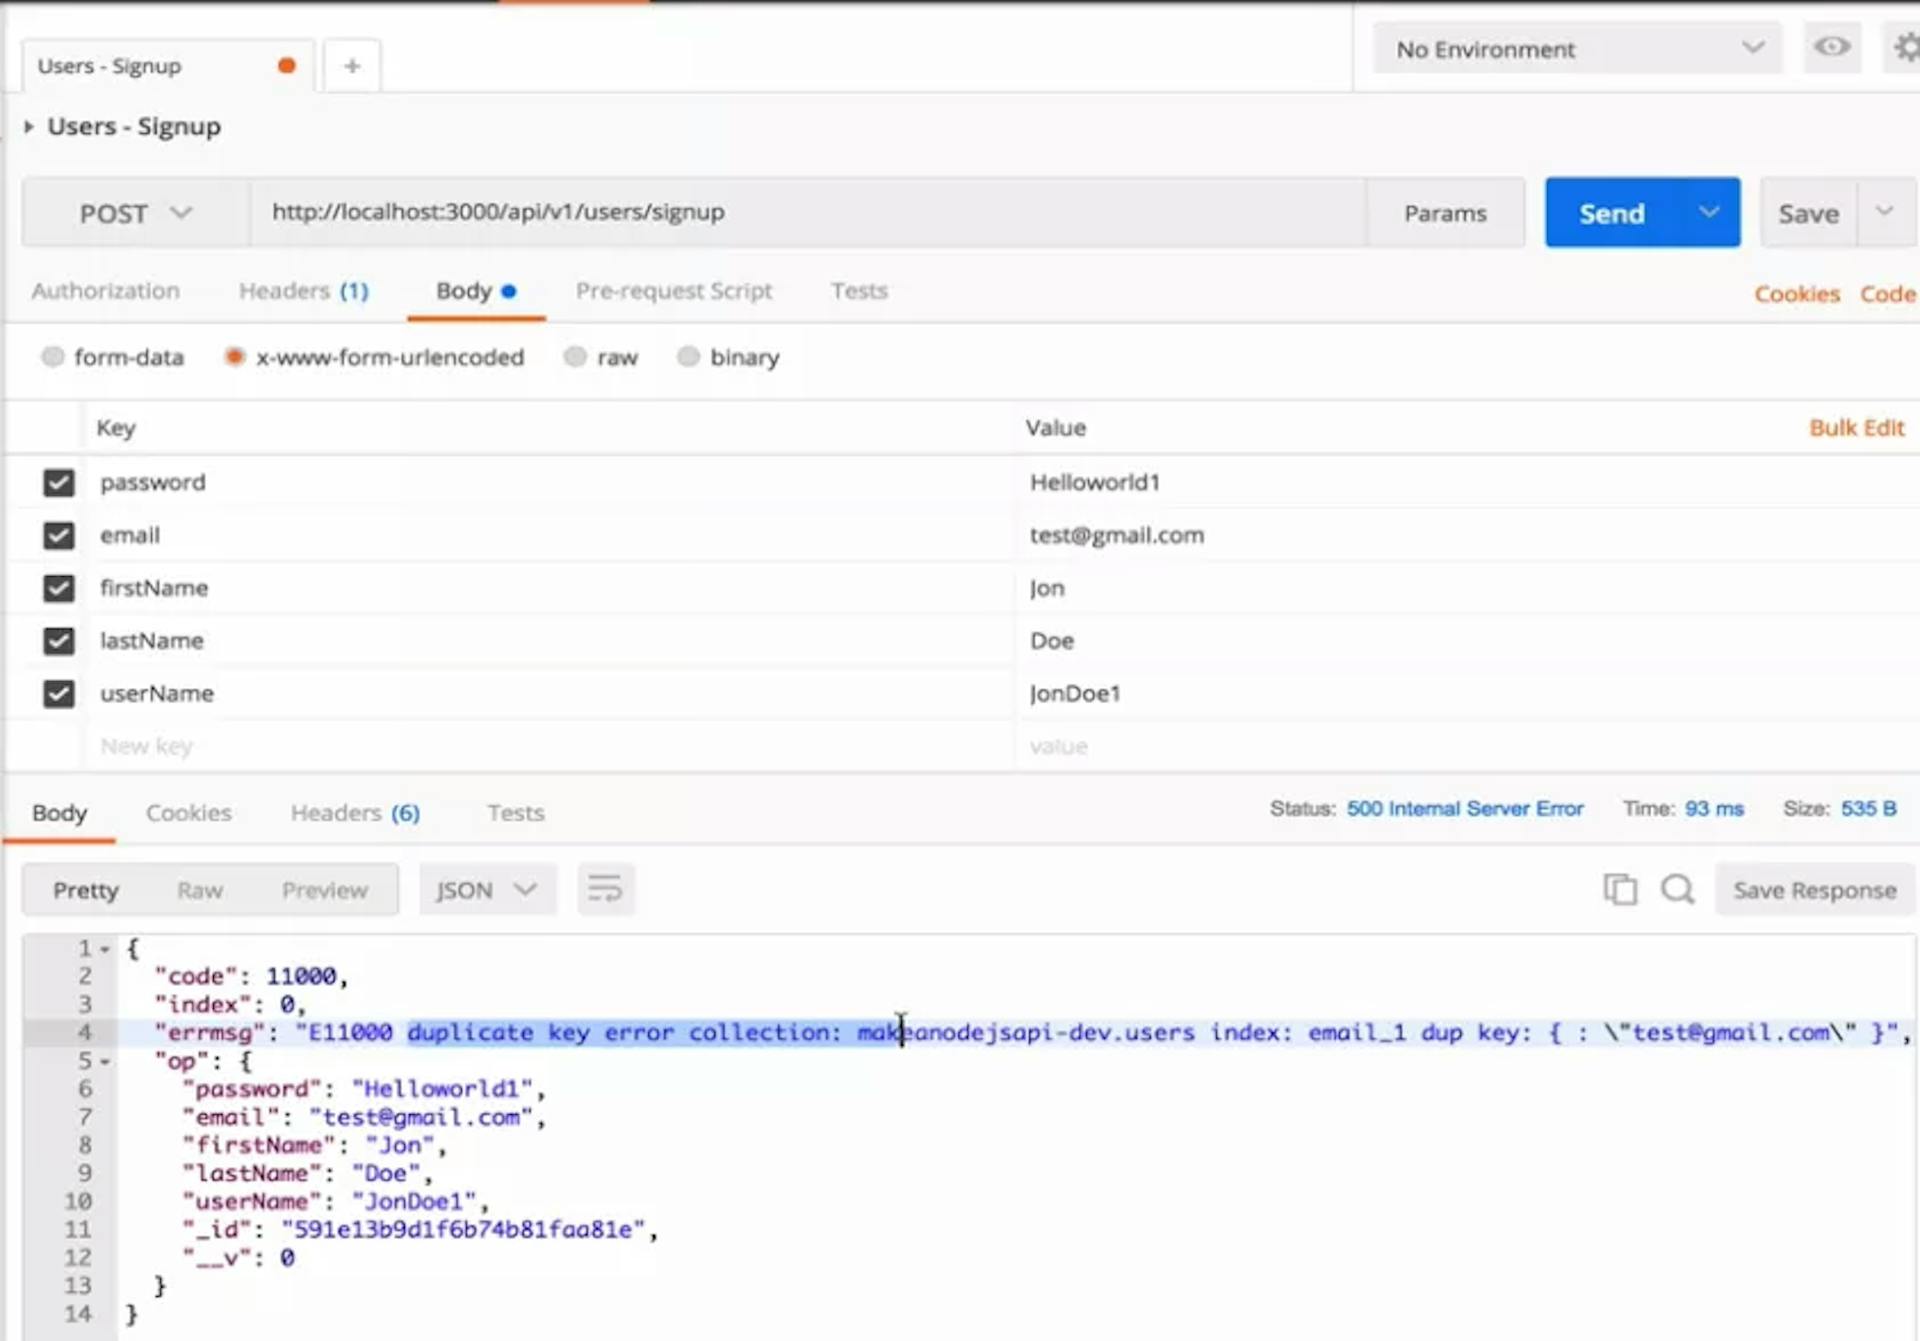Toggle line wrap icon in the response toolbar
Image resolution: width=1920 pixels, height=1341 pixels.
tap(605, 889)
